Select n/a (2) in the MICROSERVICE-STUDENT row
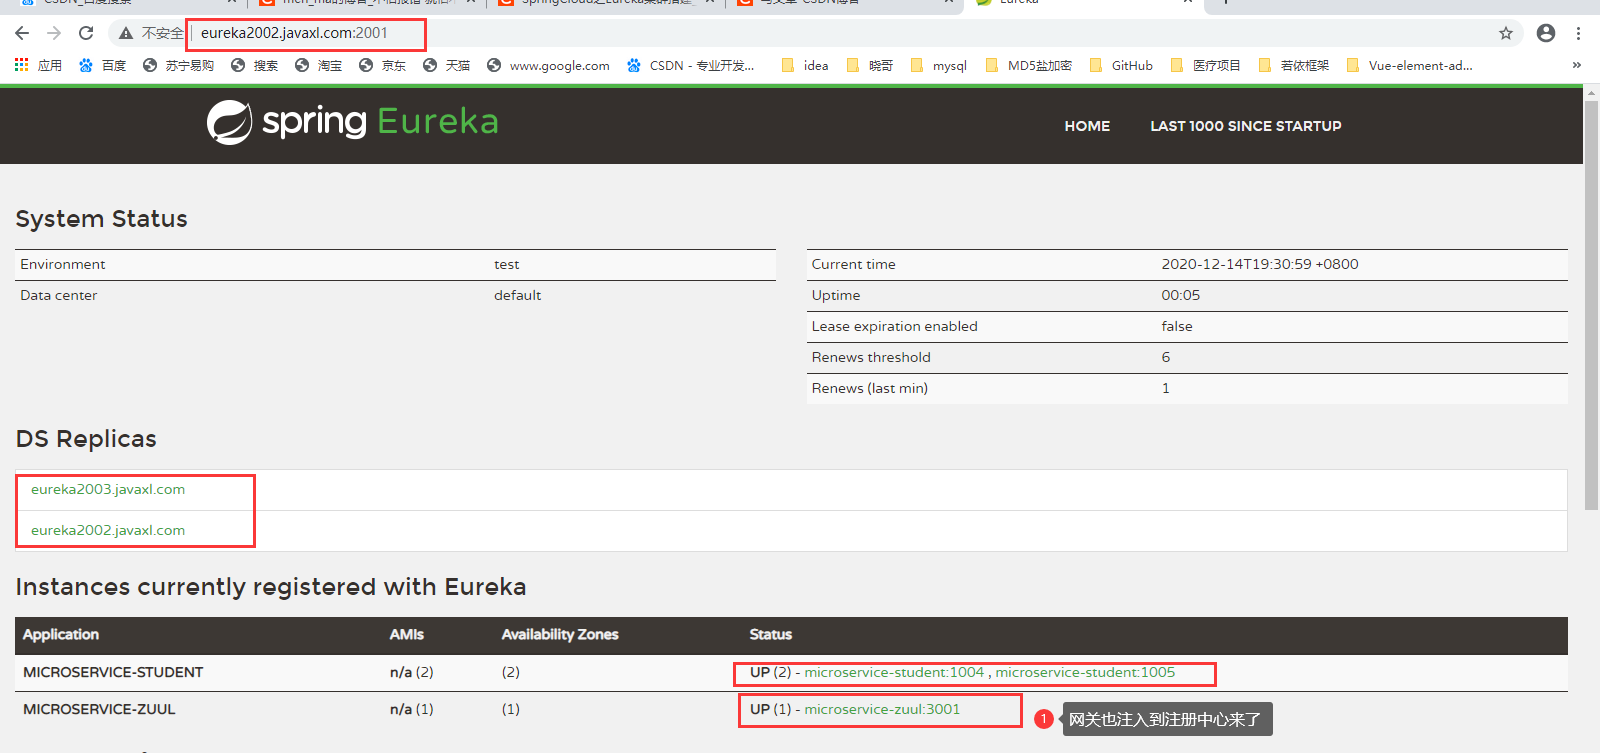1600x753 pixels. [x=412, y=672]
